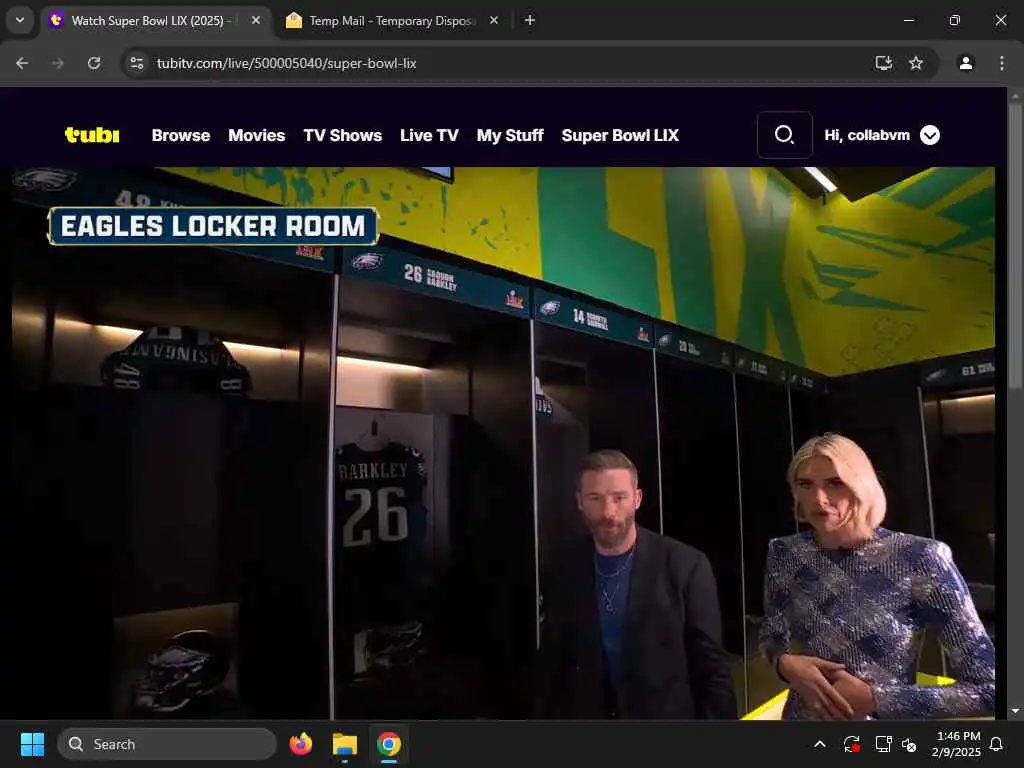Go forward in Chrome
This screenshot has height=768, width=1024.
(x=58, y=63)
